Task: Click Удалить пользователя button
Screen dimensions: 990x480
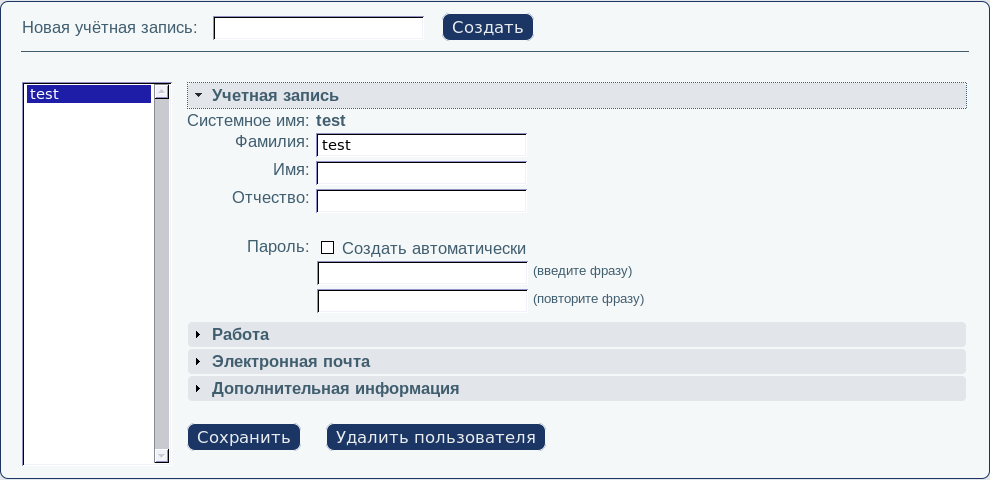Action: (x=435, y=437)
